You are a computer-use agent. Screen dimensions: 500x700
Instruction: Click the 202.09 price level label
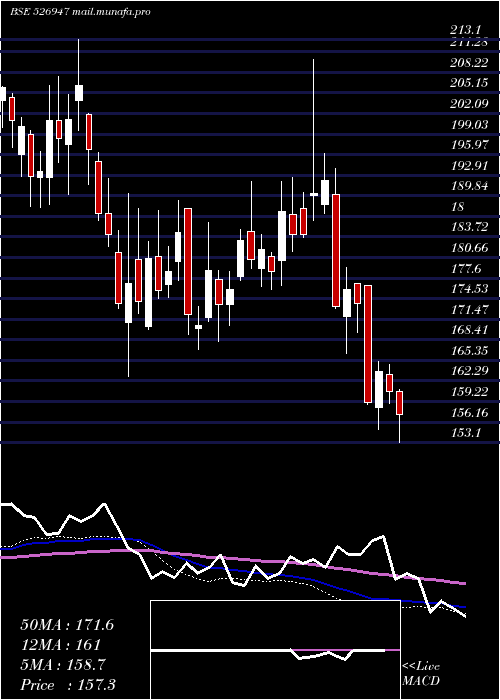coord(469,104)
